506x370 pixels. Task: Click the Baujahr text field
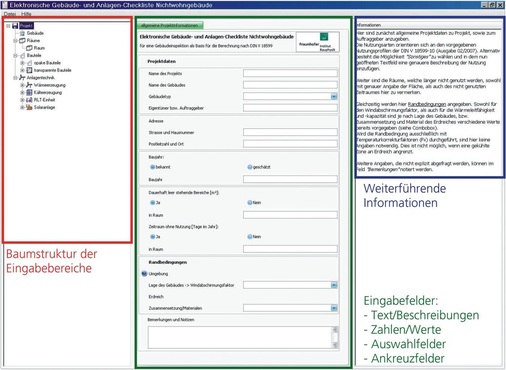(x=290, y=179)
